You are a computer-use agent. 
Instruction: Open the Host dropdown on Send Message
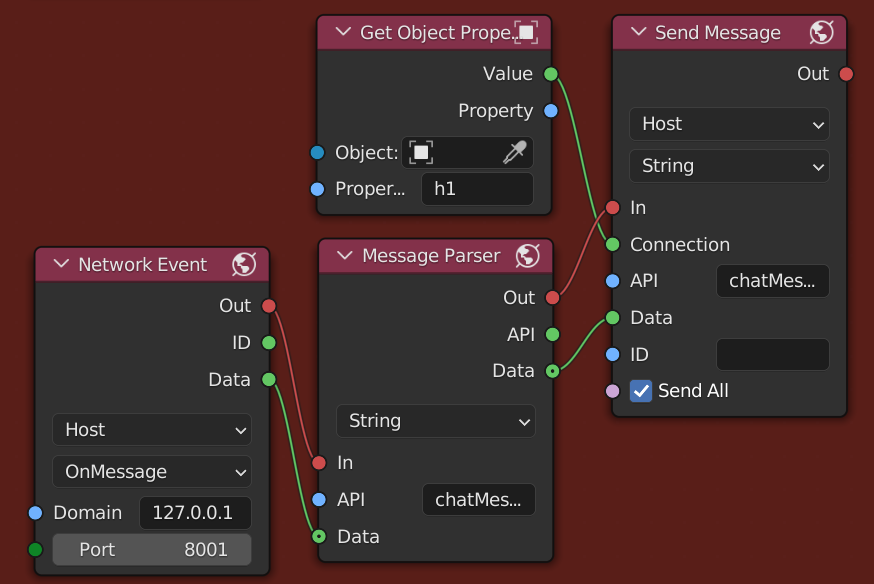(728, 124)
